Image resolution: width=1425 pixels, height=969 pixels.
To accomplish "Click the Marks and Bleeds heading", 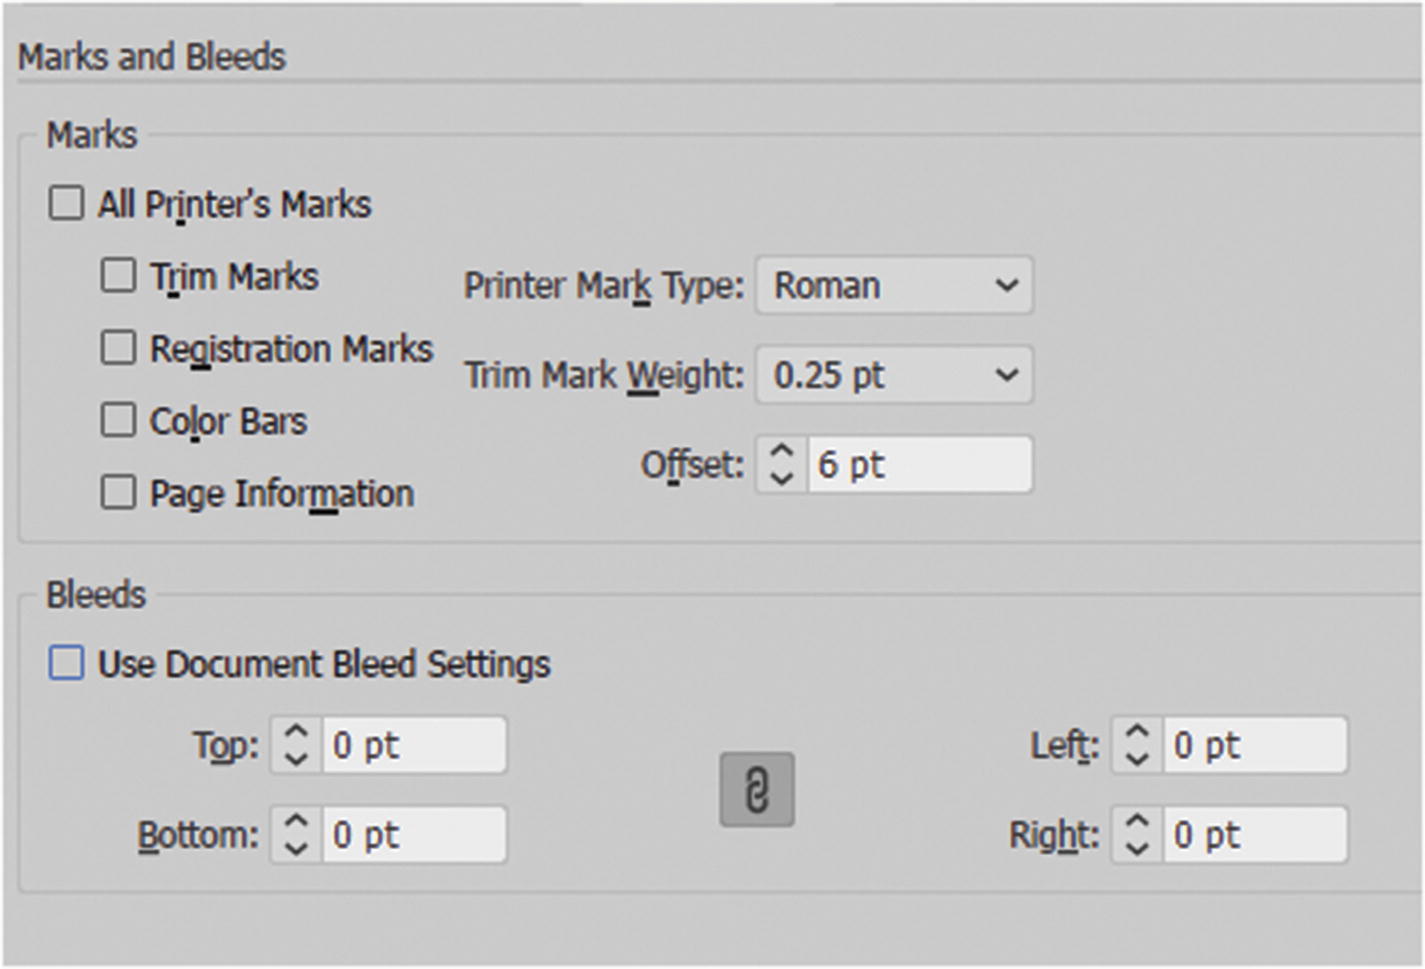I will point(152,57).
